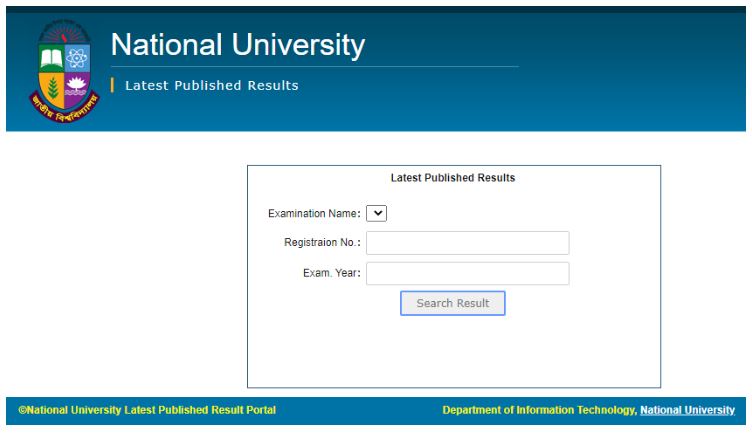752x434 pixels.
Task: Click the Exam. Year label
Action: pyautogui.click(x=331, y=274)
